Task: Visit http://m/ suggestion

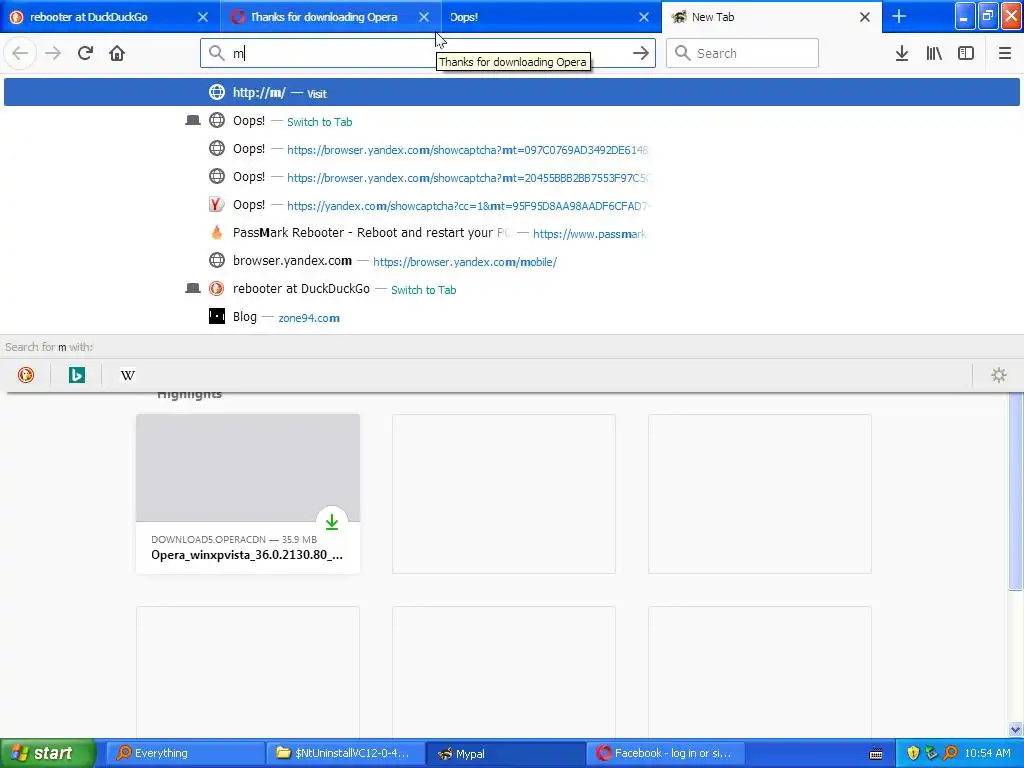Action: coord(511,92)
